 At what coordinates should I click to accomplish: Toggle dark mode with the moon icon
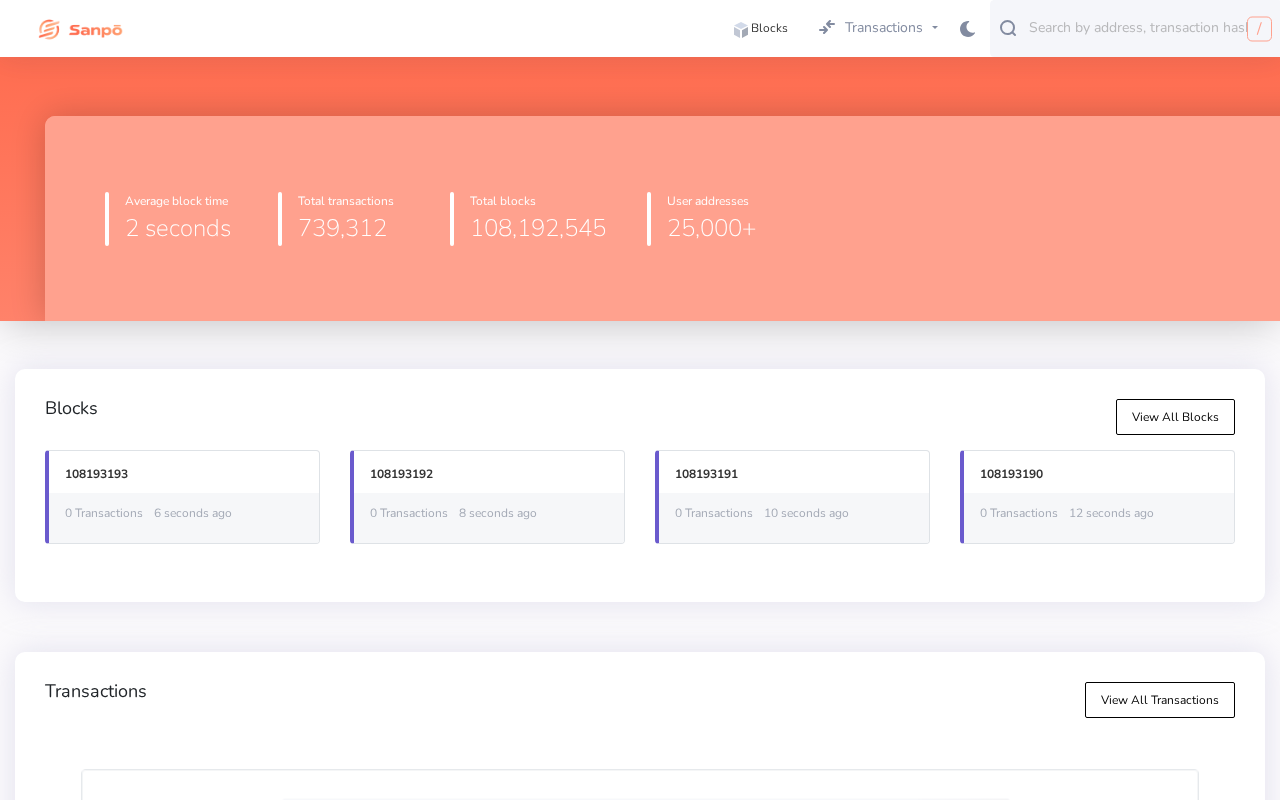pos(967,29)
